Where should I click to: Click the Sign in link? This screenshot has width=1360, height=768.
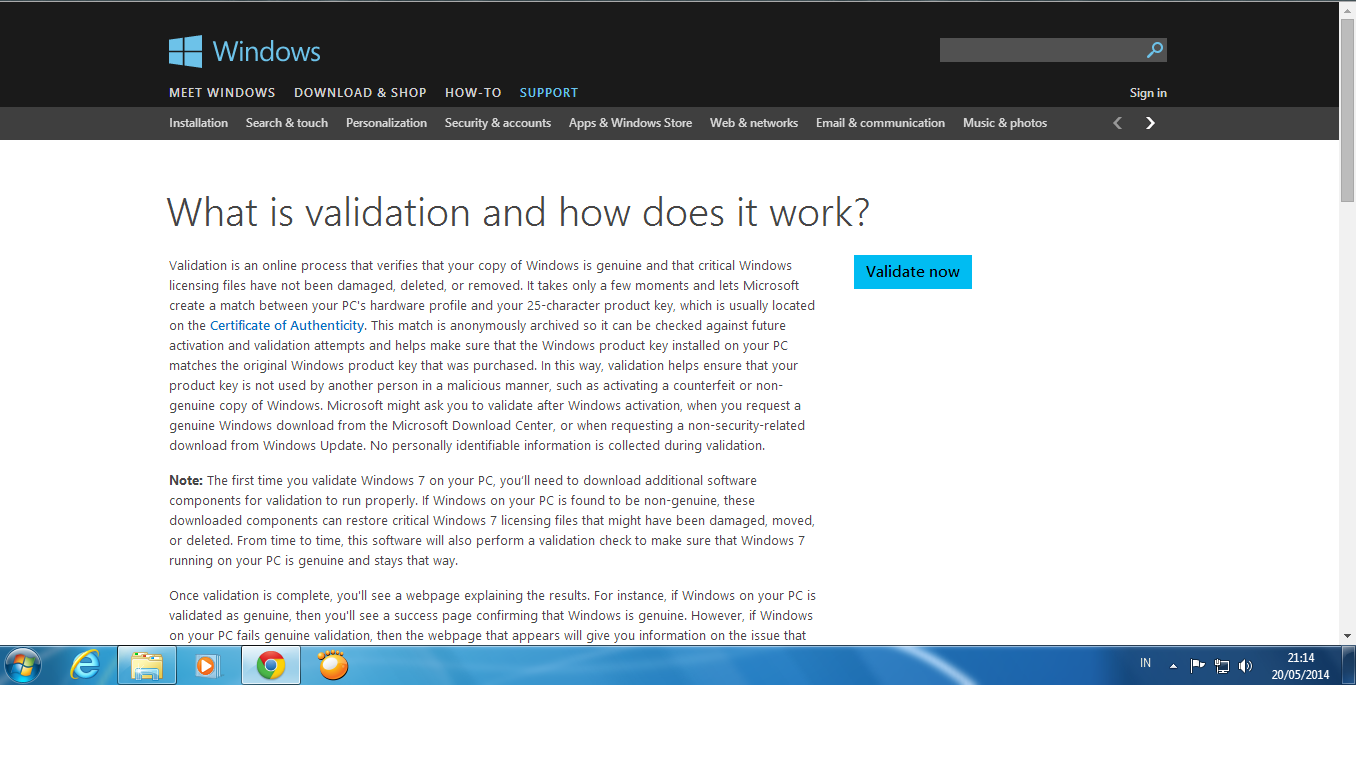(x=1148, y=93)
